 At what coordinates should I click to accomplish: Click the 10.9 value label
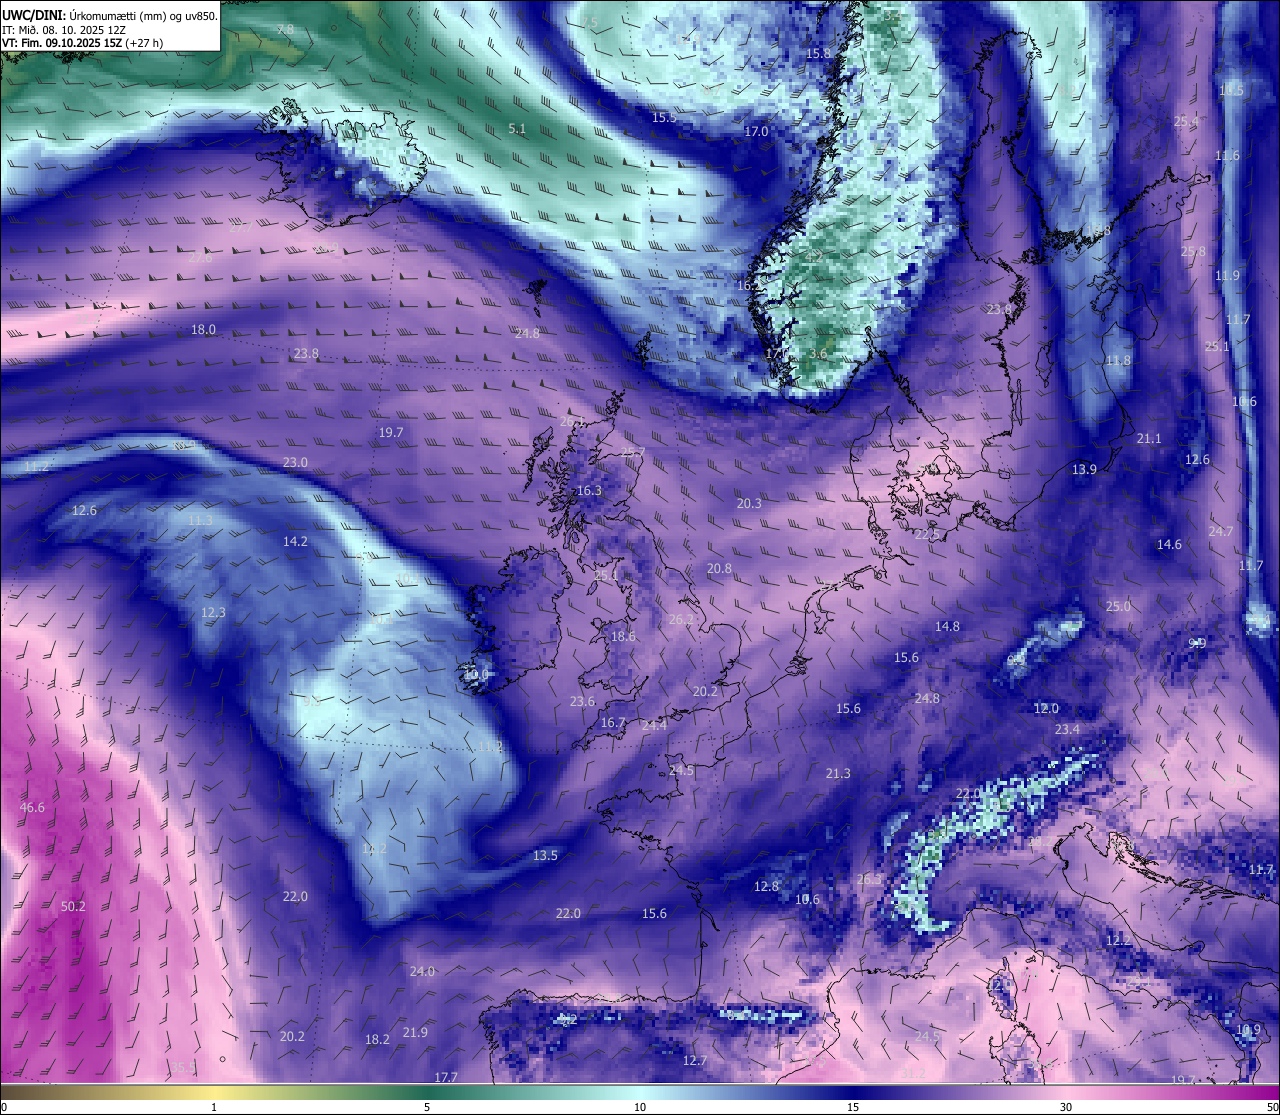point(1248,1029)
